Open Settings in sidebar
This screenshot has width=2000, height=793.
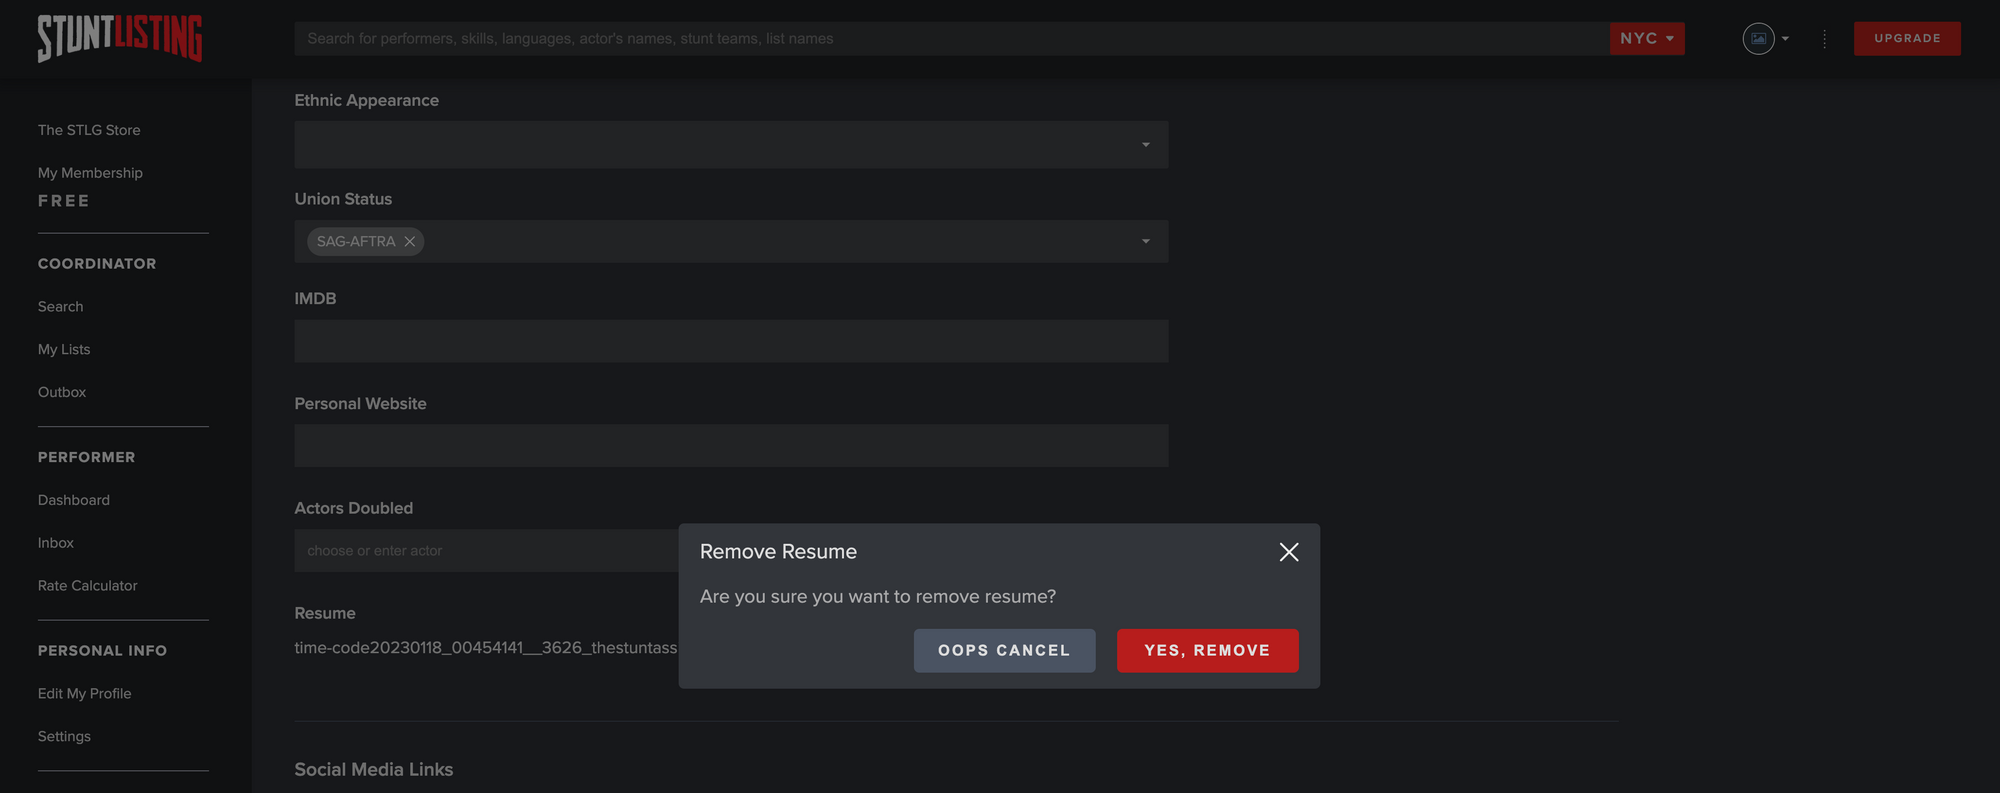click(x=64, y=736)
